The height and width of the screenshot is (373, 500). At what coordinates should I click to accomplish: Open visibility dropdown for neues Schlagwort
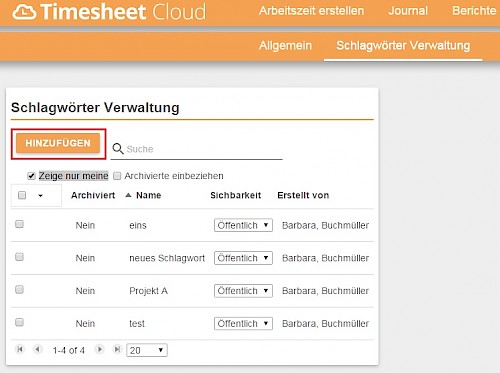point(243,258)
